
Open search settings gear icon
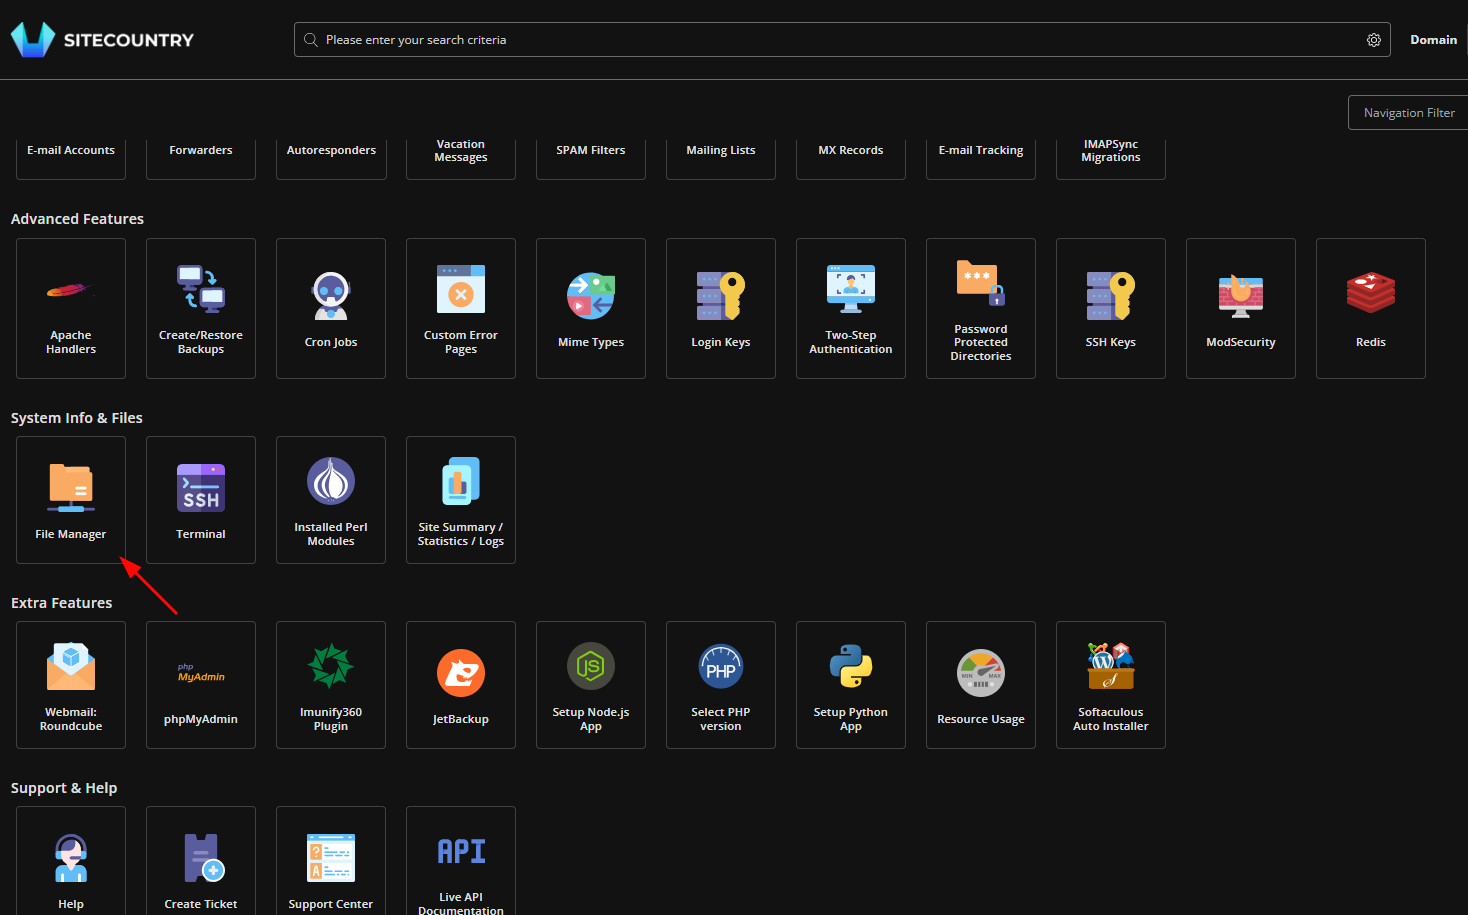point(1374,40)
